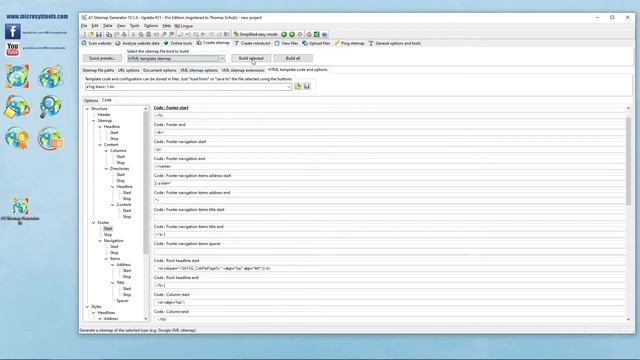
Task: Select Document options sub-tab
Action: coord(160,70)
